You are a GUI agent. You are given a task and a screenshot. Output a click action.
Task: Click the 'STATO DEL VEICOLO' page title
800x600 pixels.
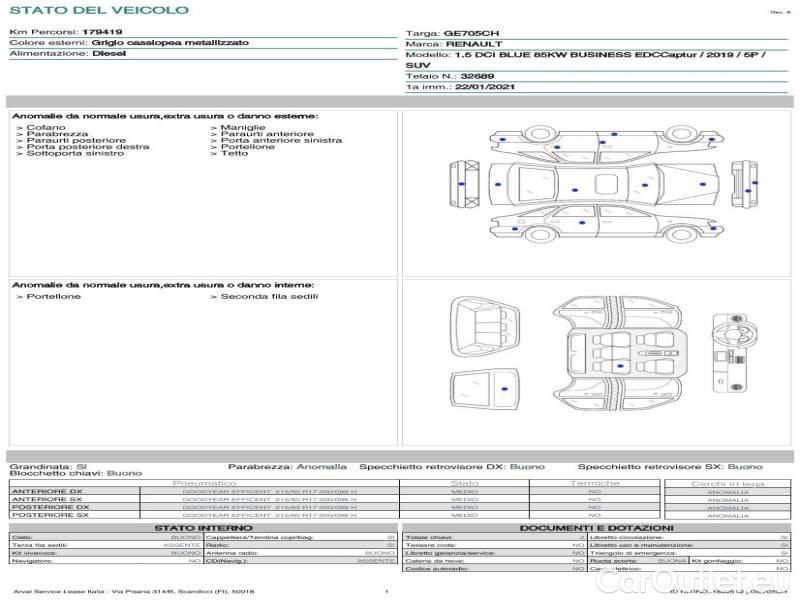coord(99,10)
